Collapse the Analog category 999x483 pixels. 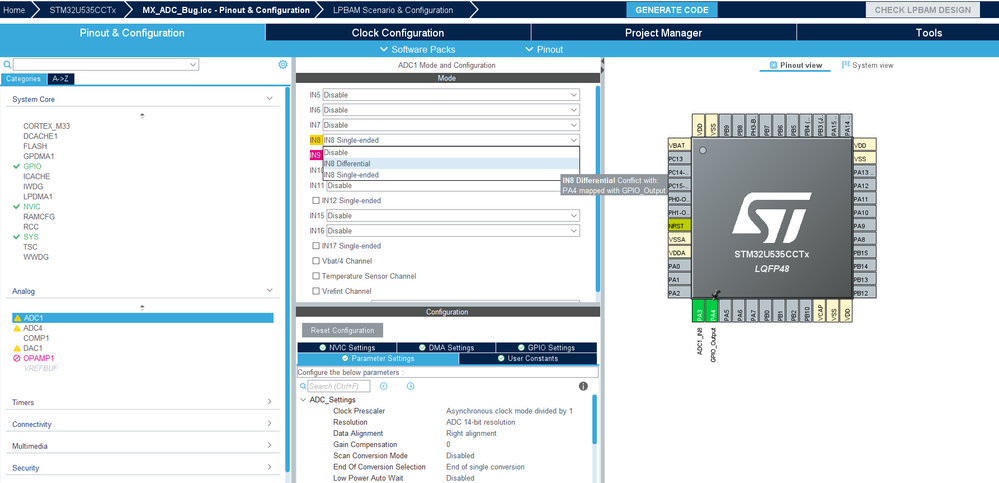(x=270, y=291)
